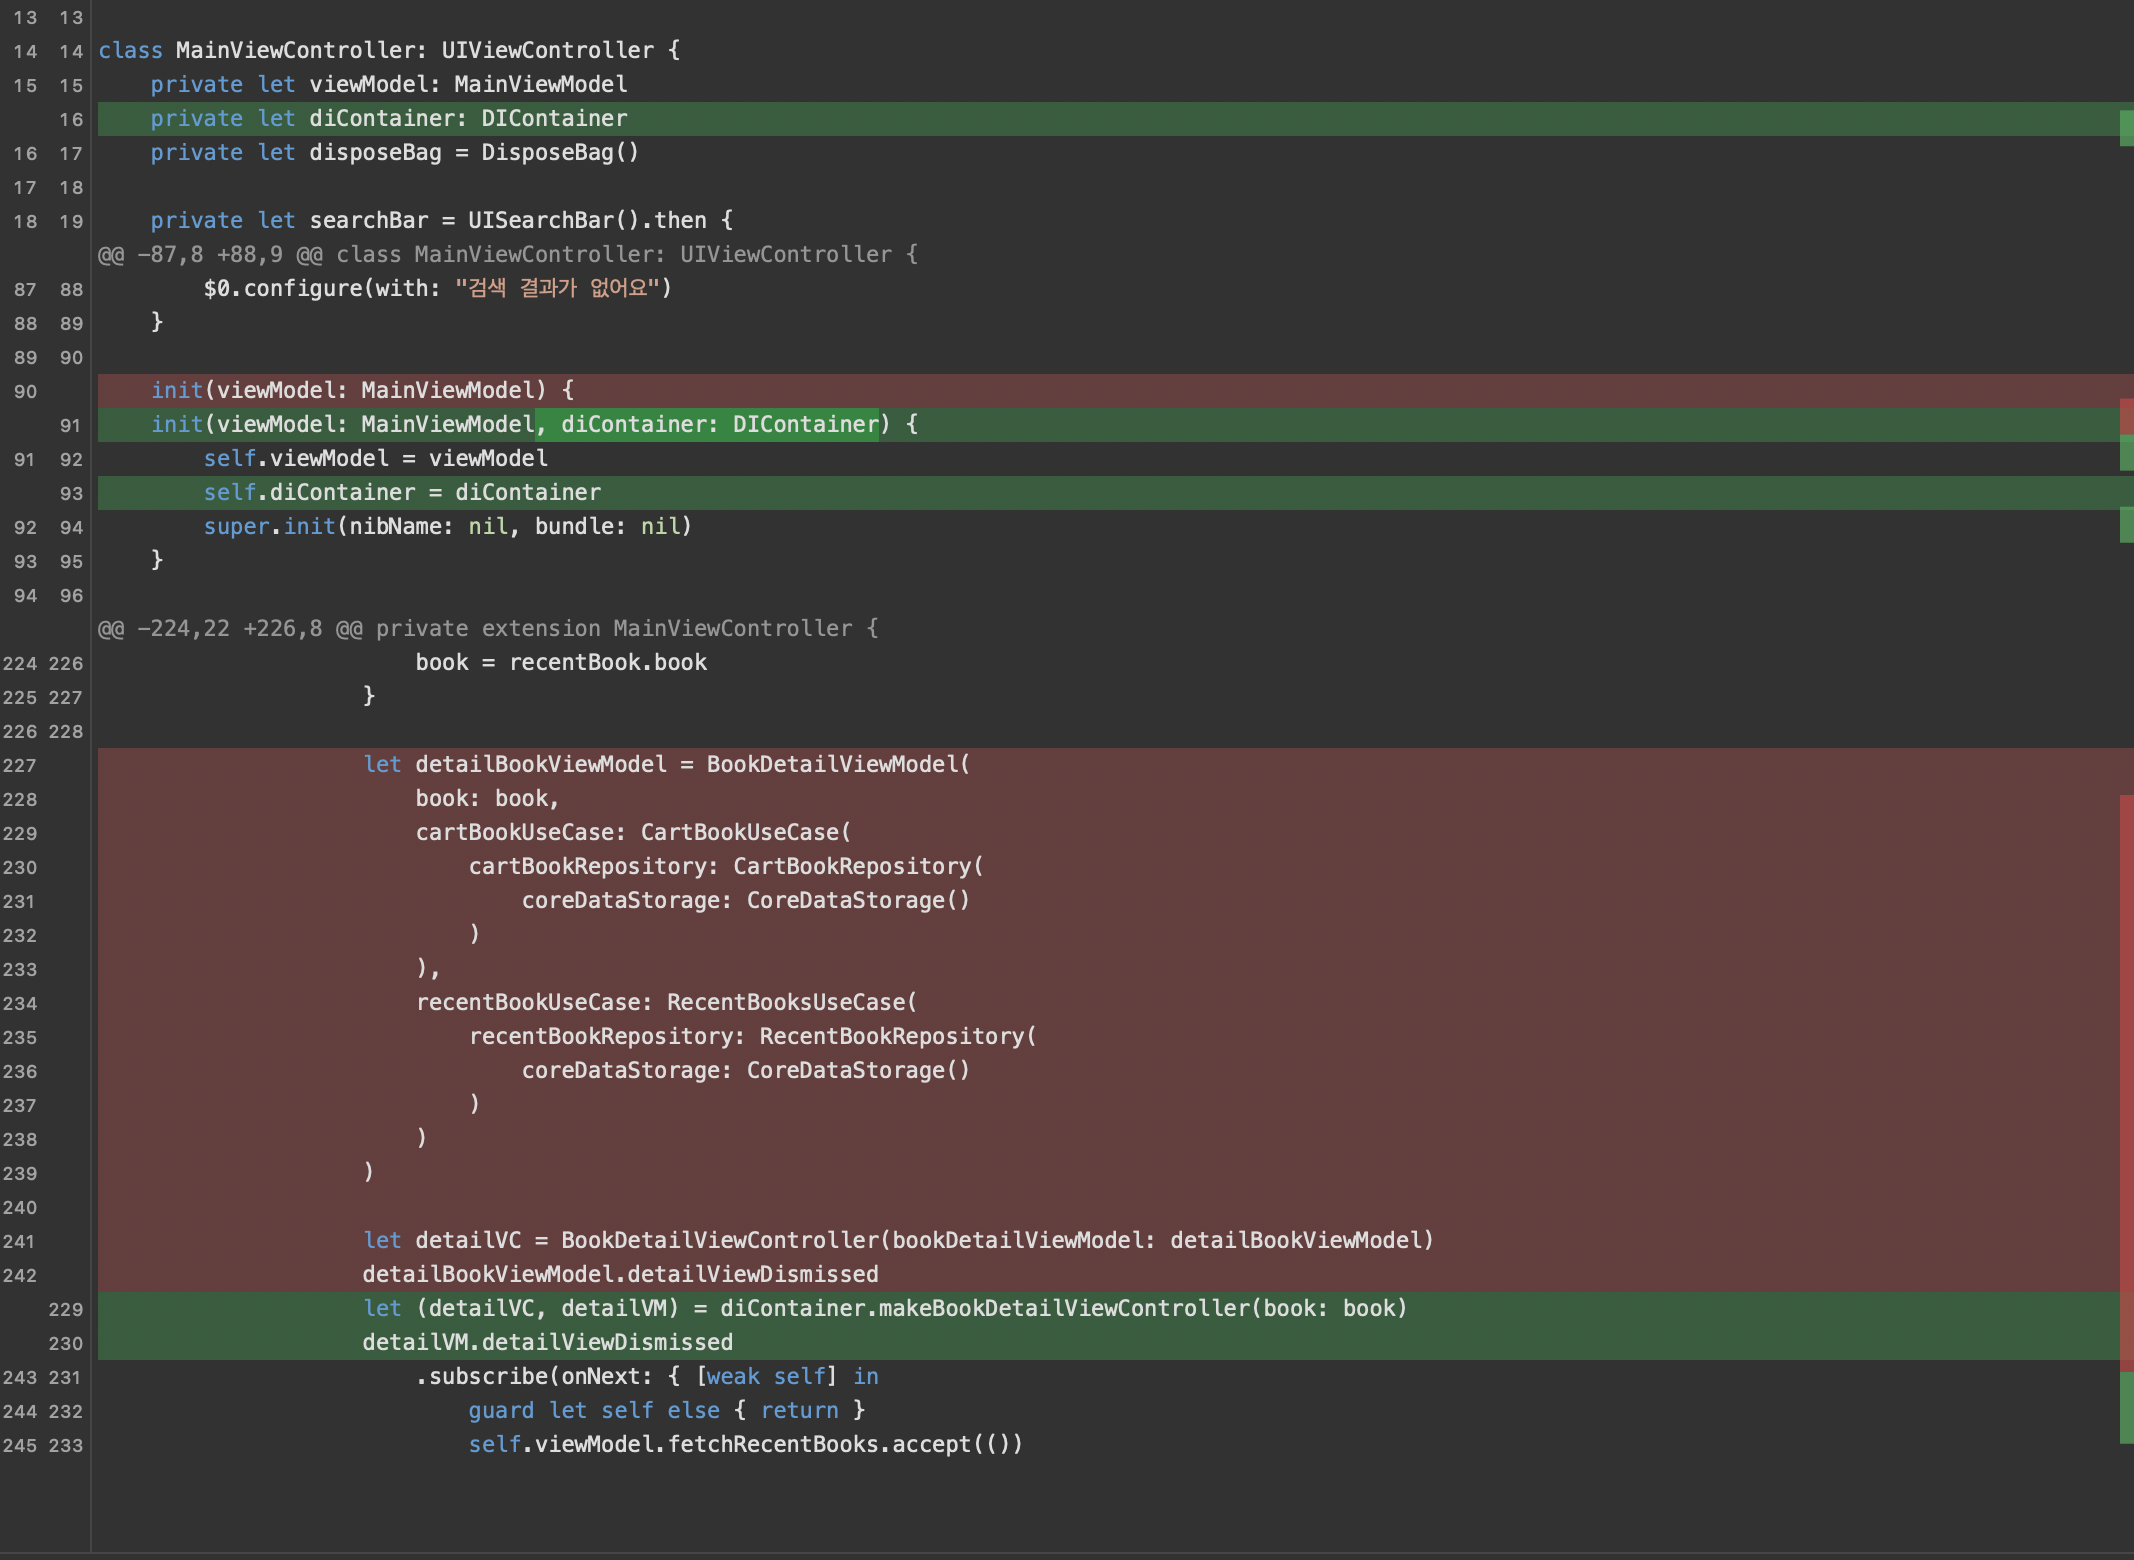Select added line 'private let diContainer: DIContainer'
This screenshot has width=2134, height=1560.
click(389, 119)
